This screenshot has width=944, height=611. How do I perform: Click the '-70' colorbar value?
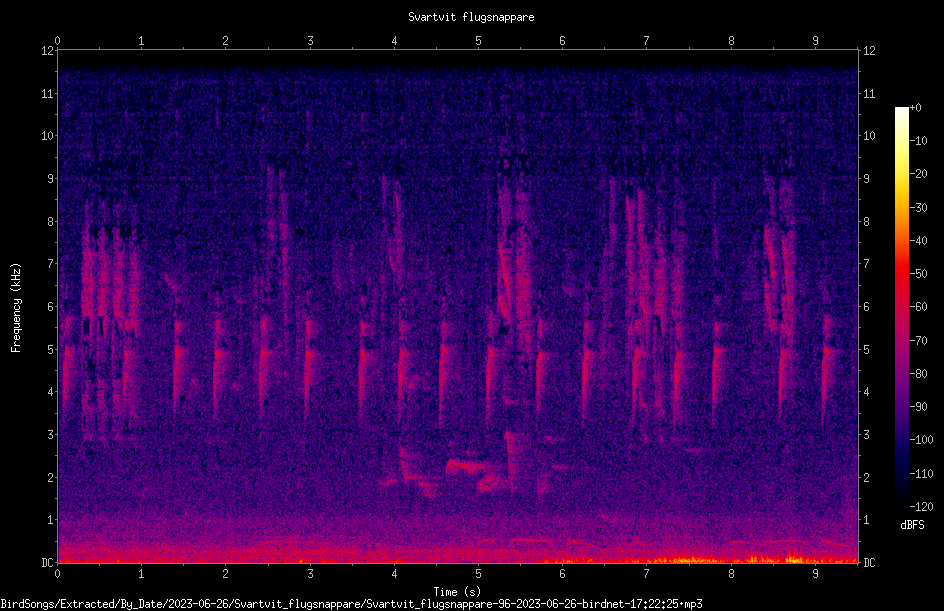click(919, 341)
